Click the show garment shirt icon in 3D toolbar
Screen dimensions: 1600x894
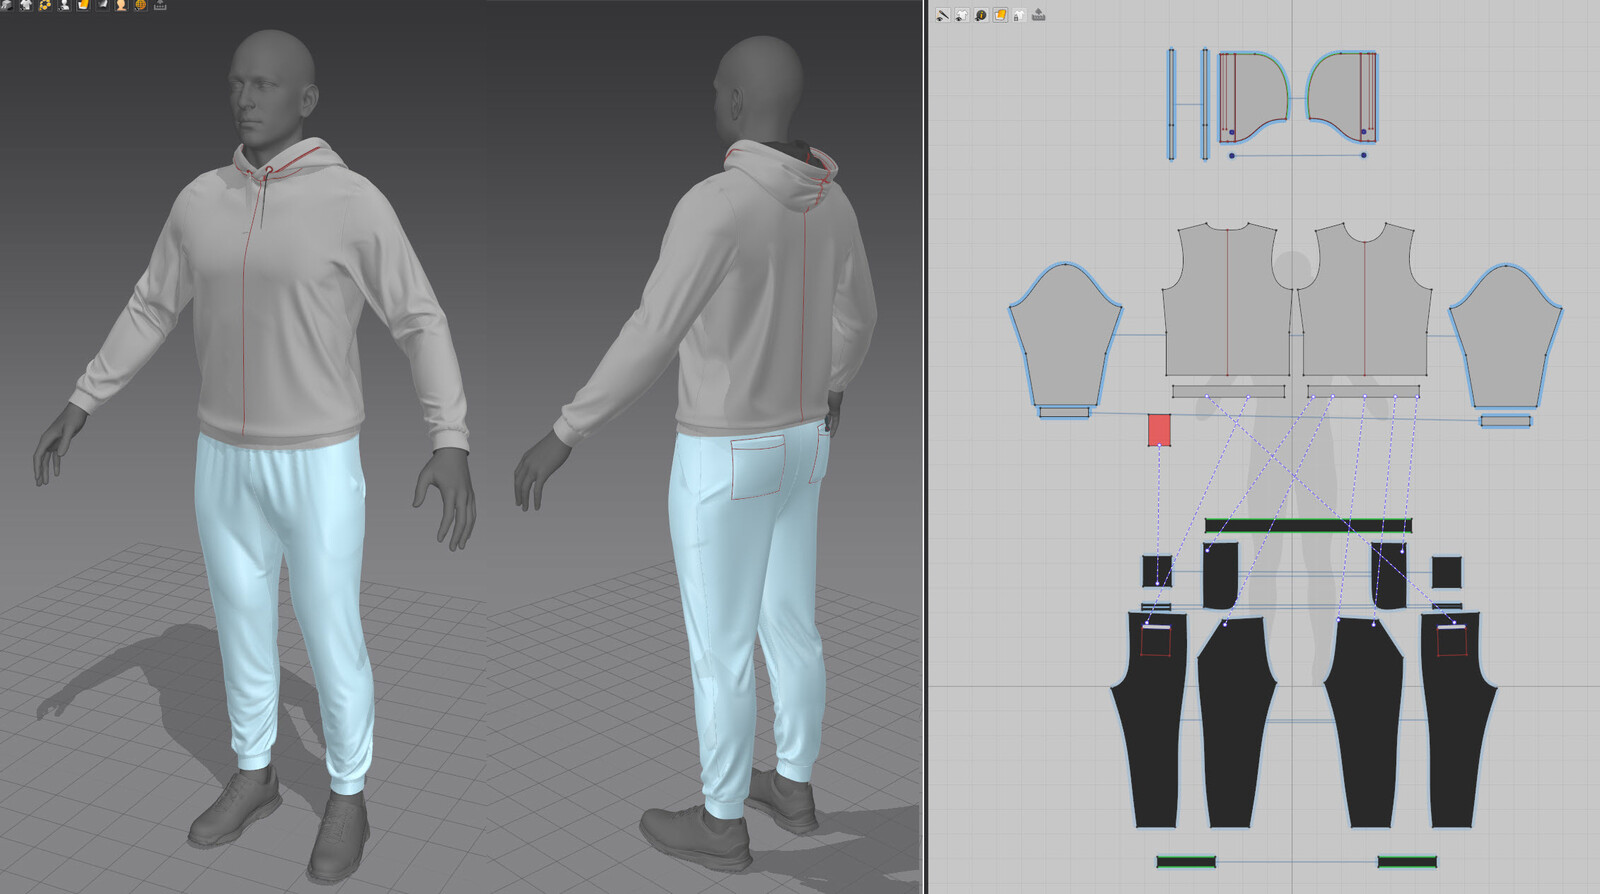(26, 5)
